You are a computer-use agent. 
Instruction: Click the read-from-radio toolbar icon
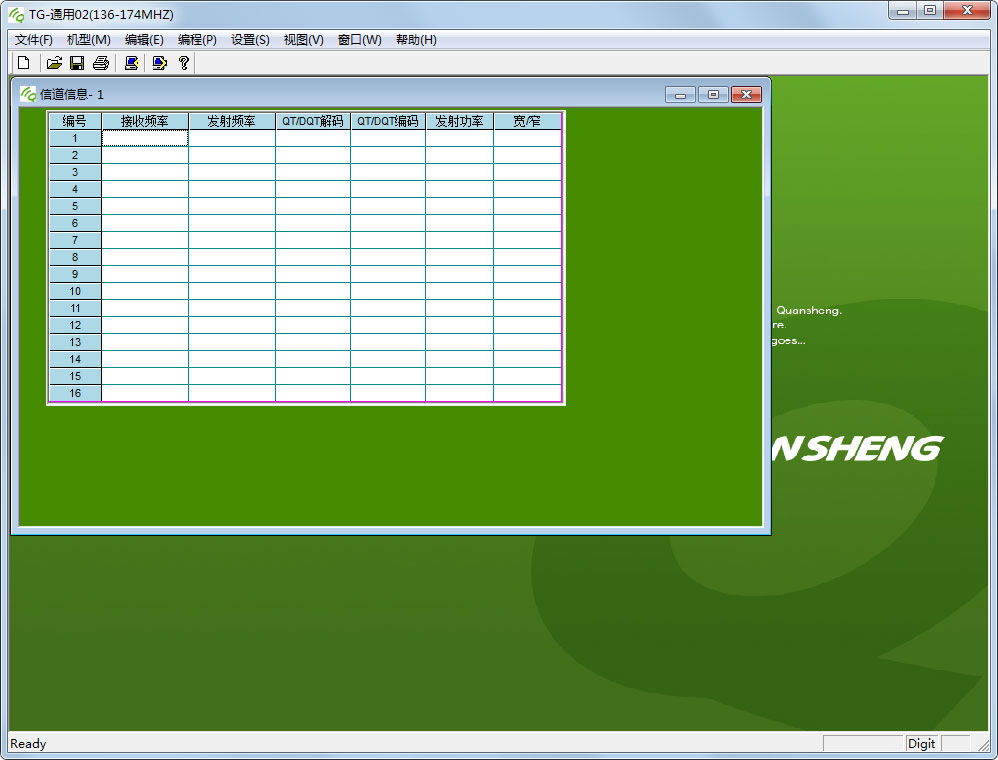click(131, 63)
